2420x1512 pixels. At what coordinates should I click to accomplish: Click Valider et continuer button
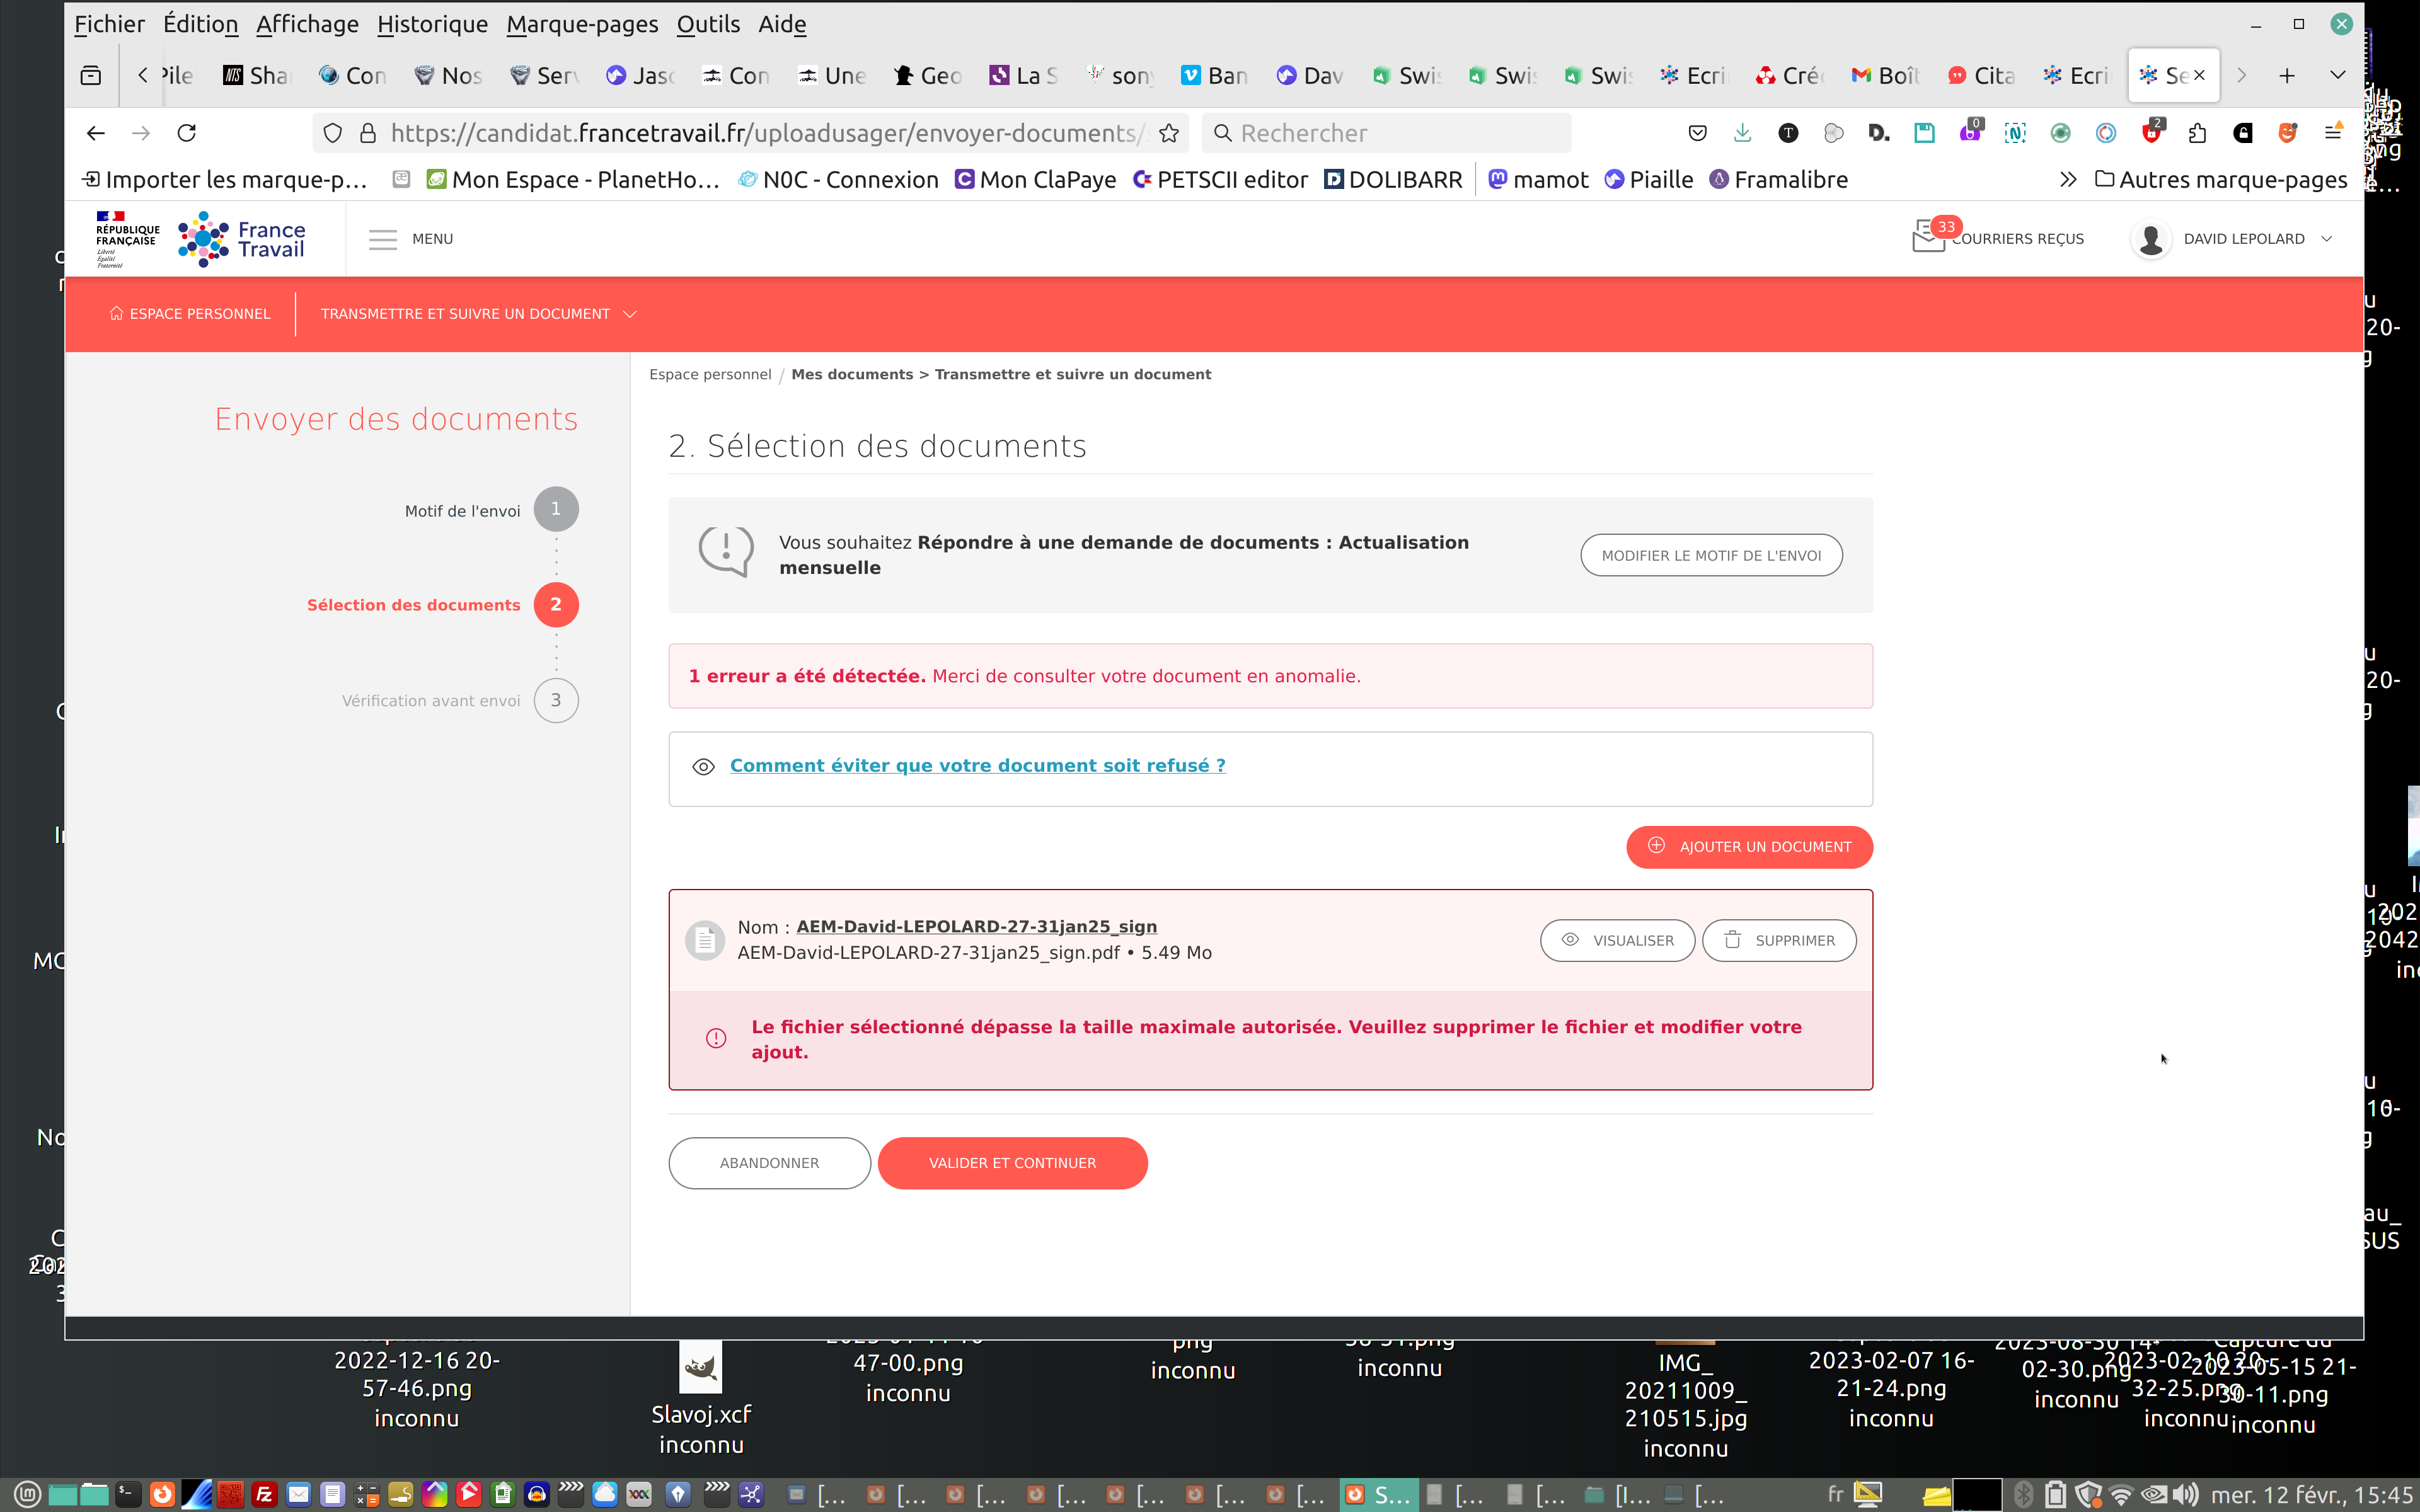pos(1012,1162)
